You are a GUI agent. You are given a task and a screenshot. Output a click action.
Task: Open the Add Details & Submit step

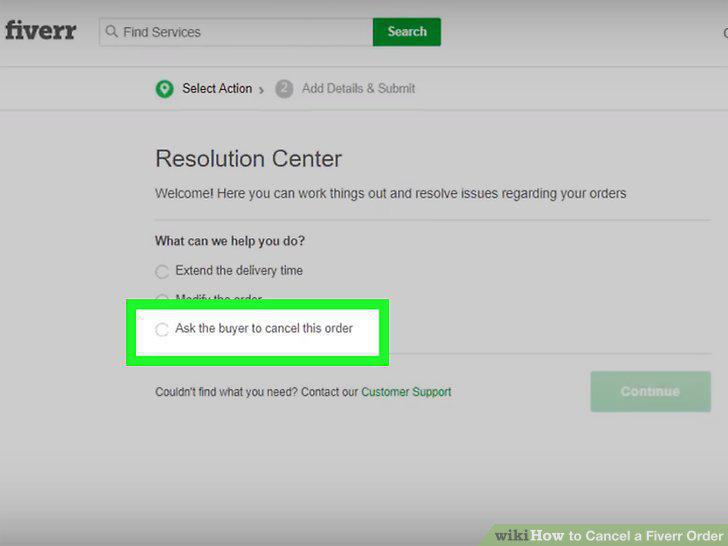pyautogui.click(x=358, y=88)
